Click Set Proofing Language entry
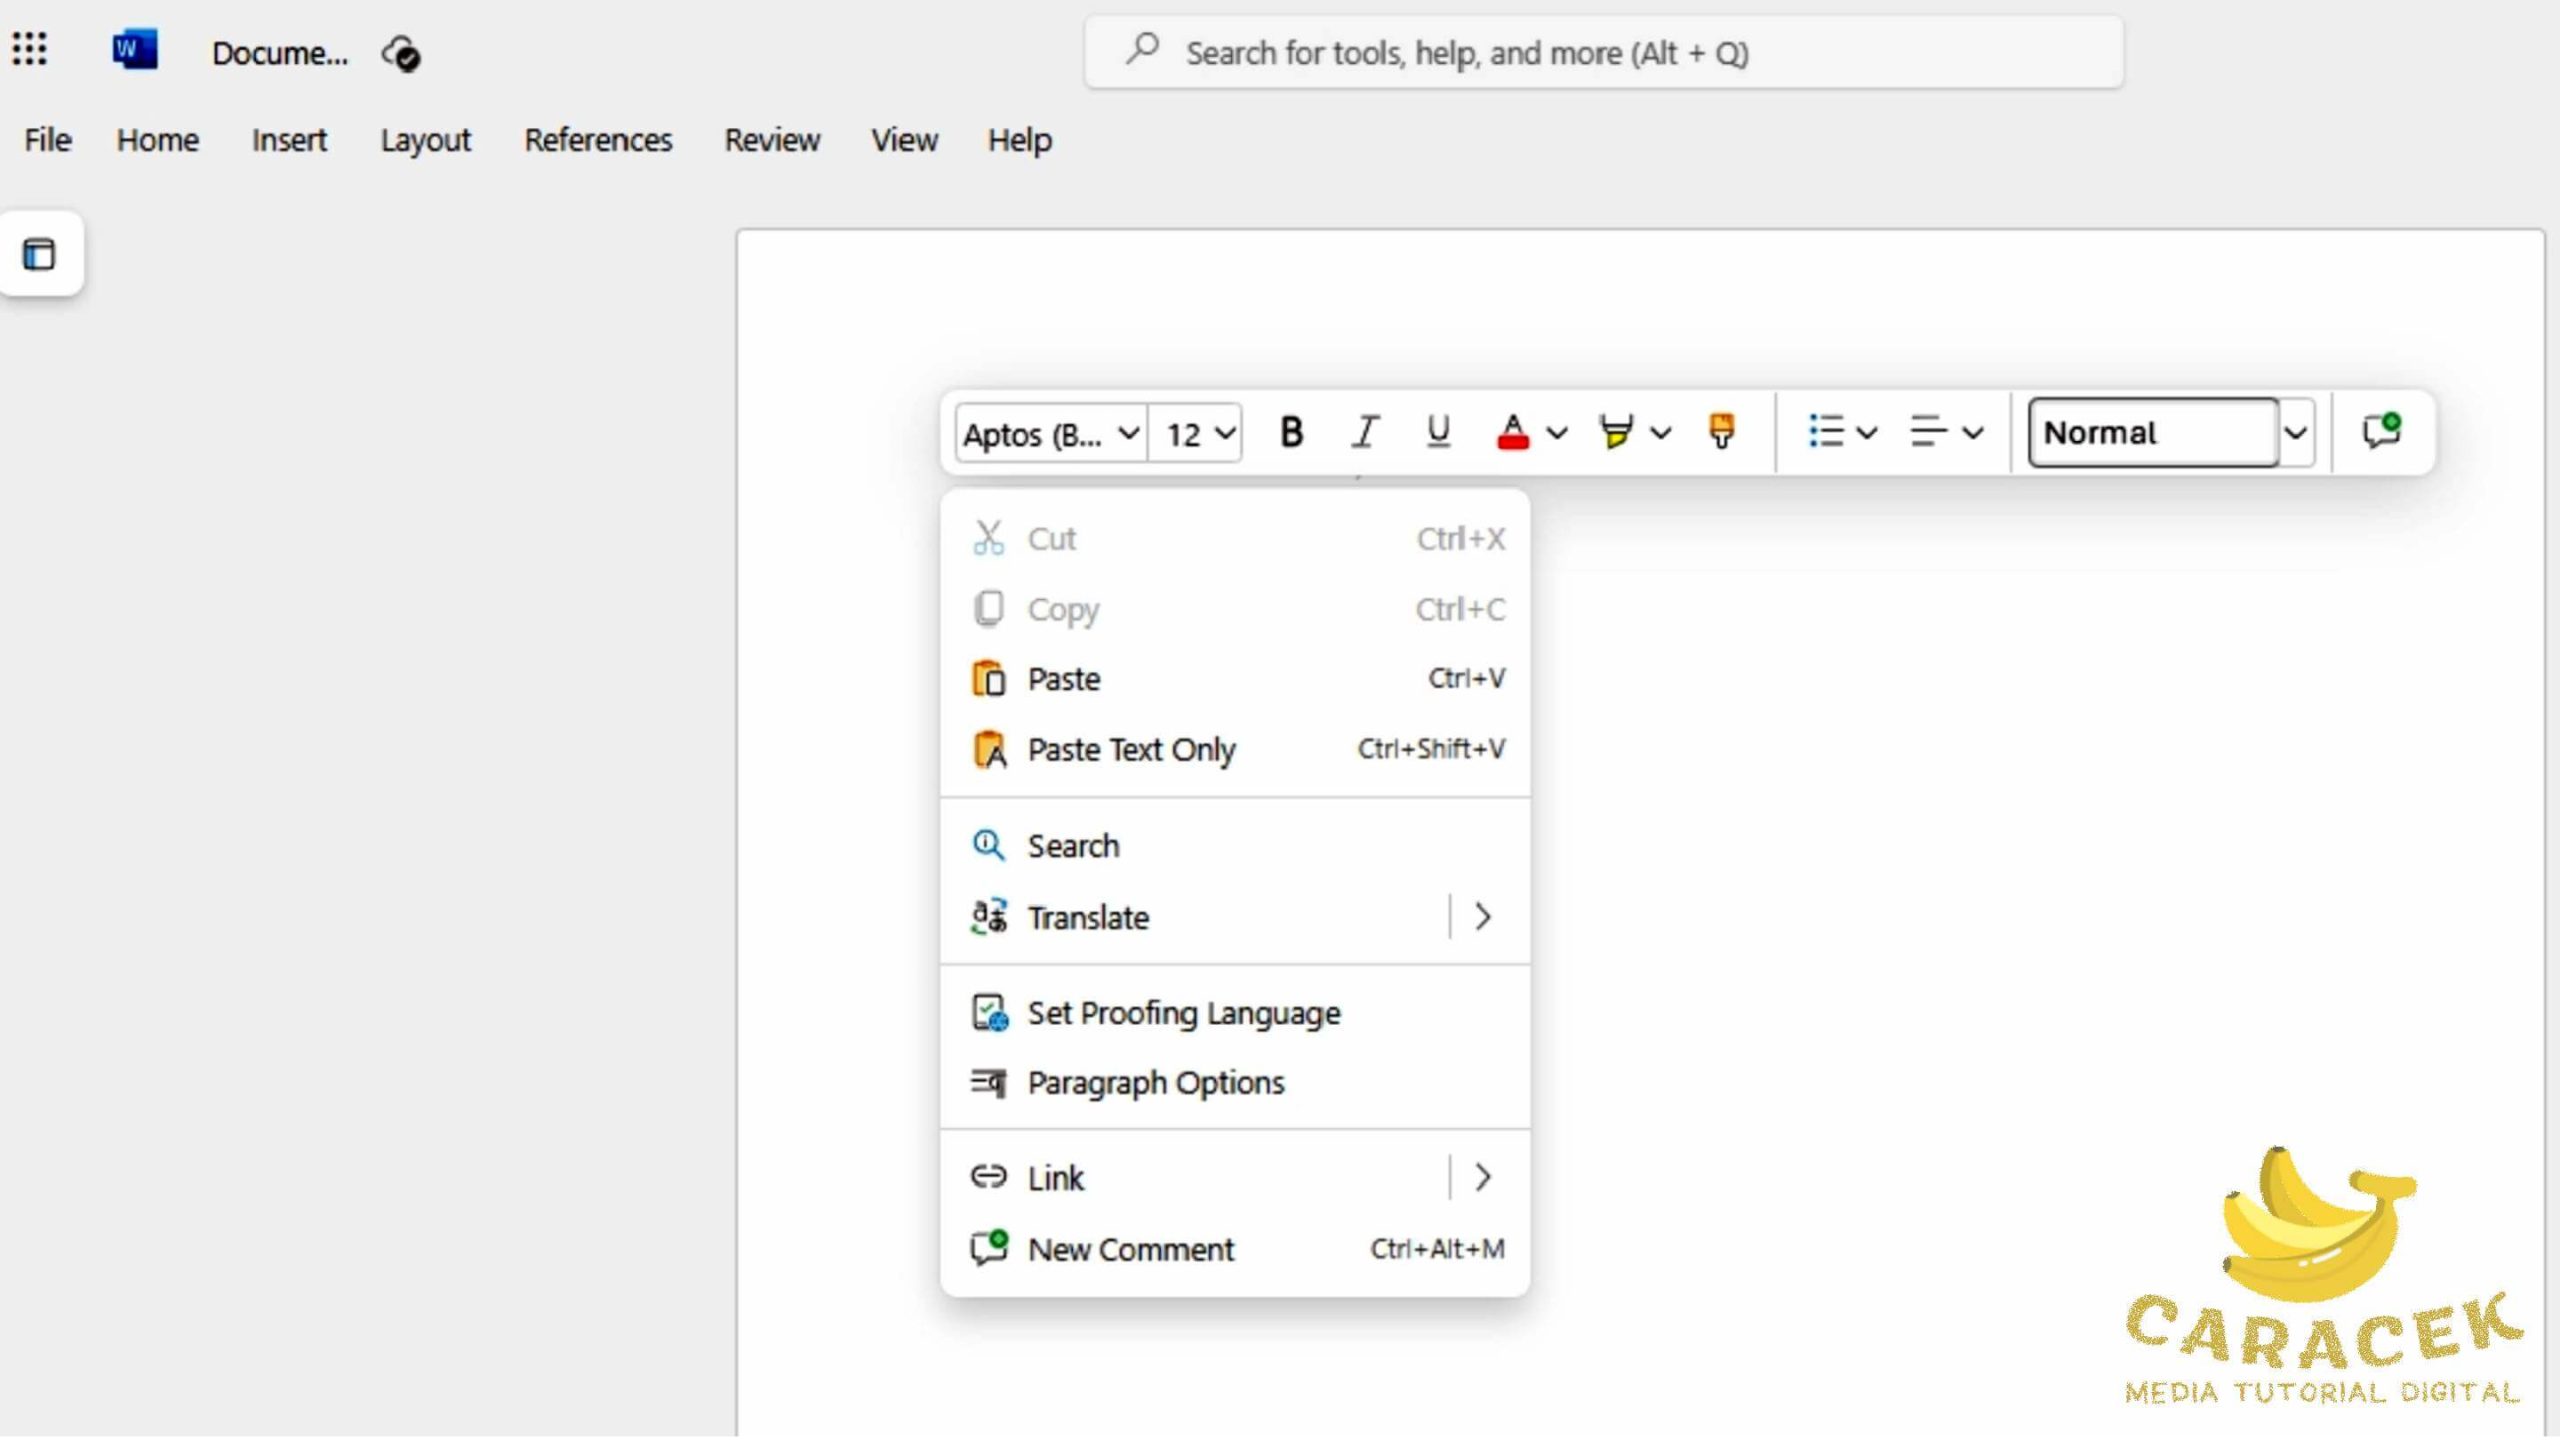Viewport: 2560px width, 1440px height. (x=1183, y=1013)
